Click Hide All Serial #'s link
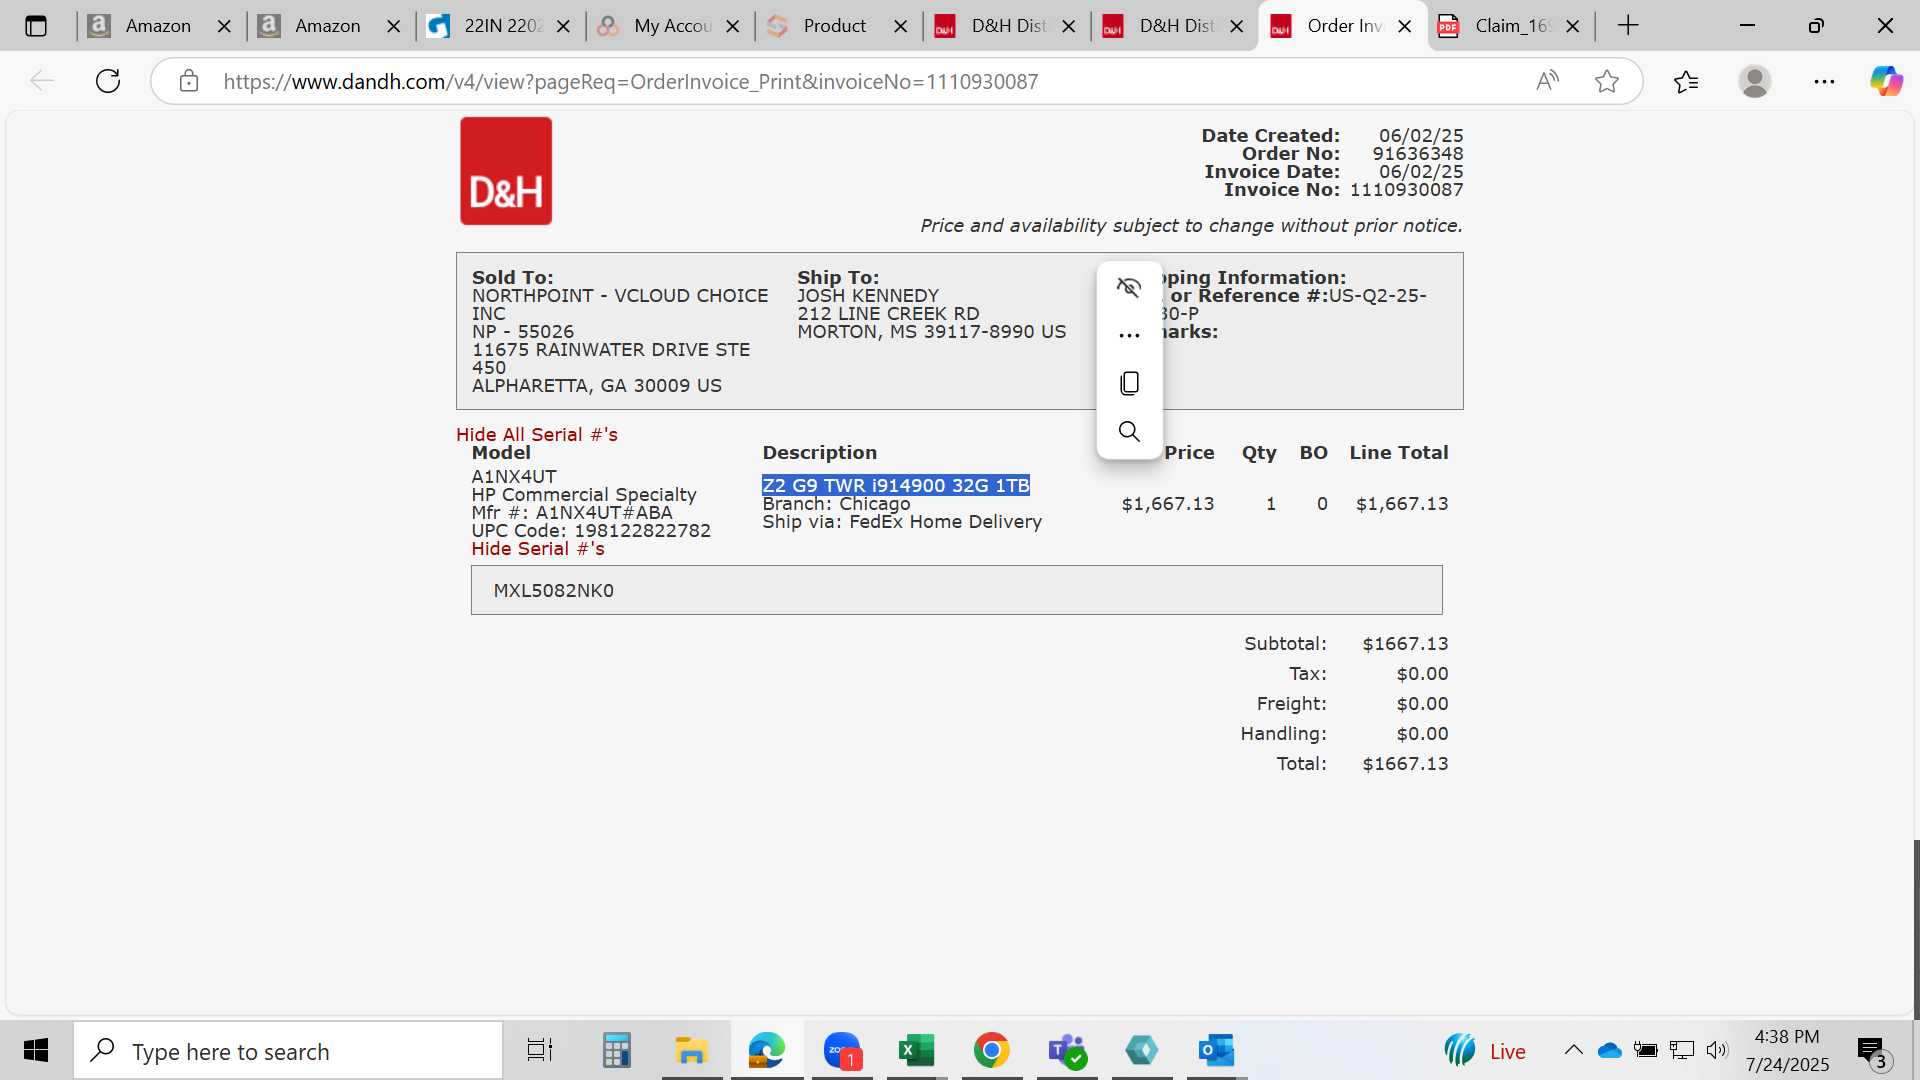The height and width of the screenshot is (1080, 1920). pos(537,435)
